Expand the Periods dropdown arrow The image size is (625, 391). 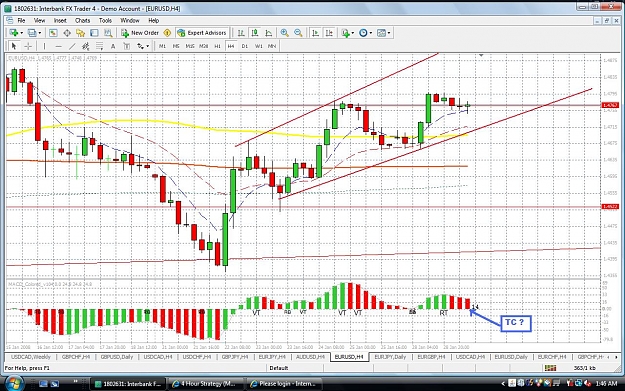pos(371,33)
